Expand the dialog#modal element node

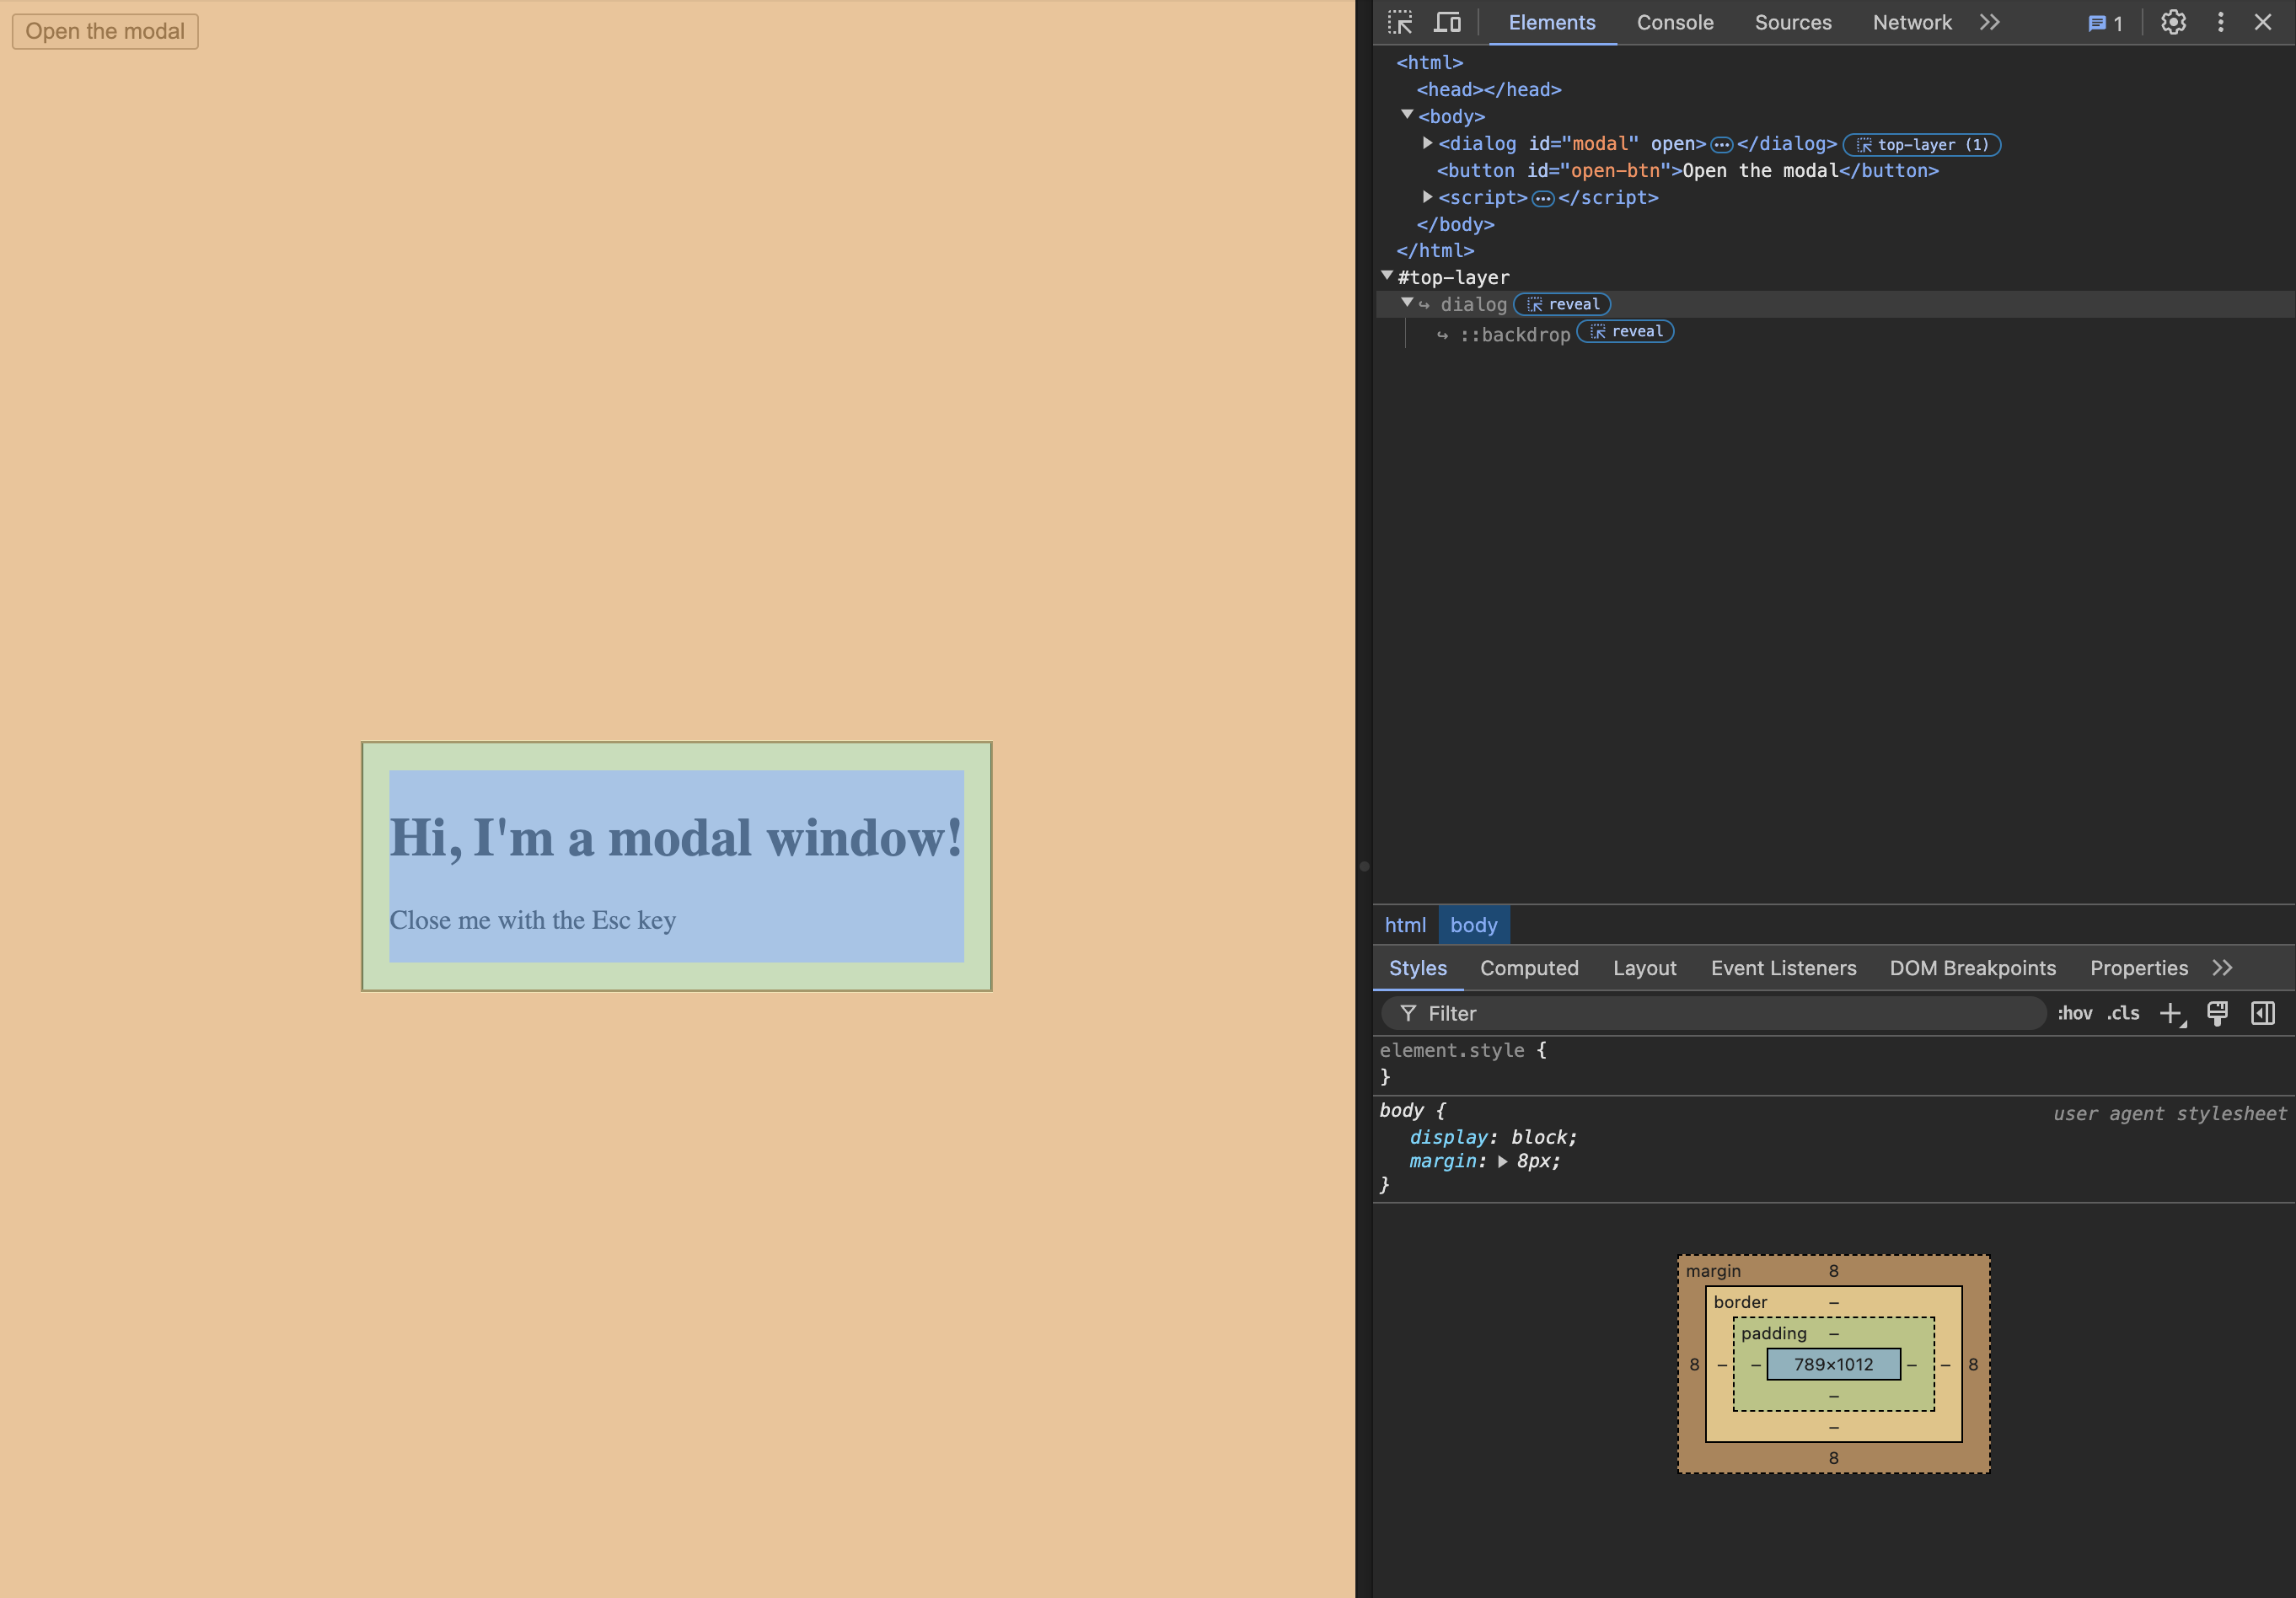tap(1427, 144)
